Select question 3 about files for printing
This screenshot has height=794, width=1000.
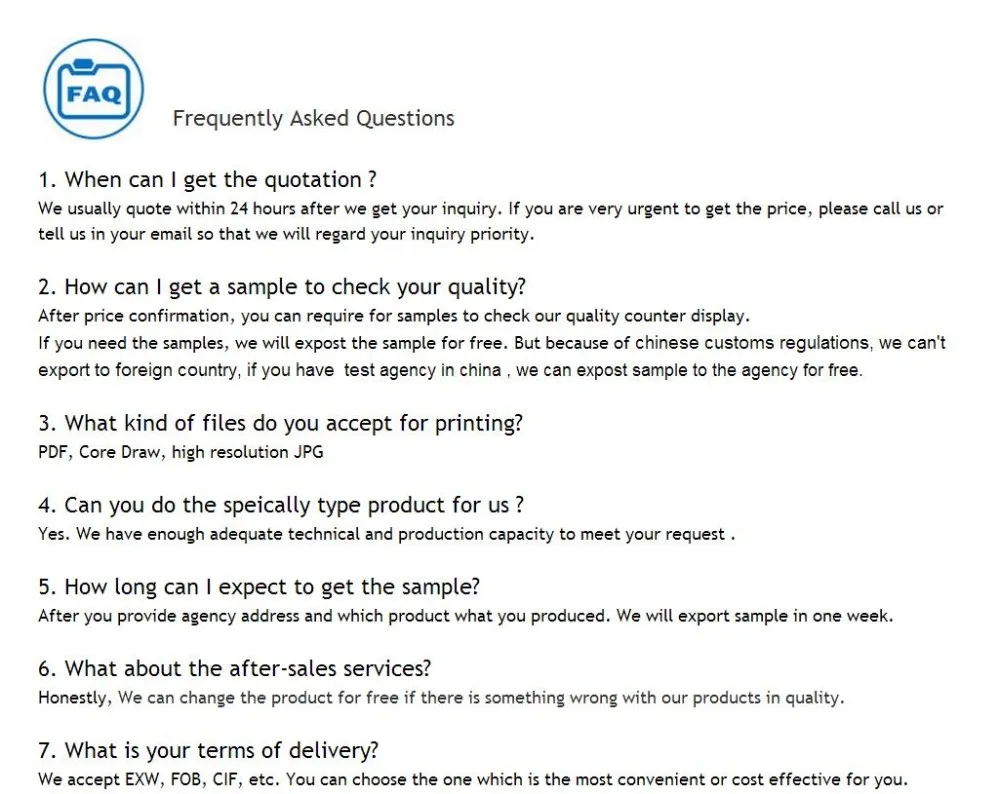280,423
